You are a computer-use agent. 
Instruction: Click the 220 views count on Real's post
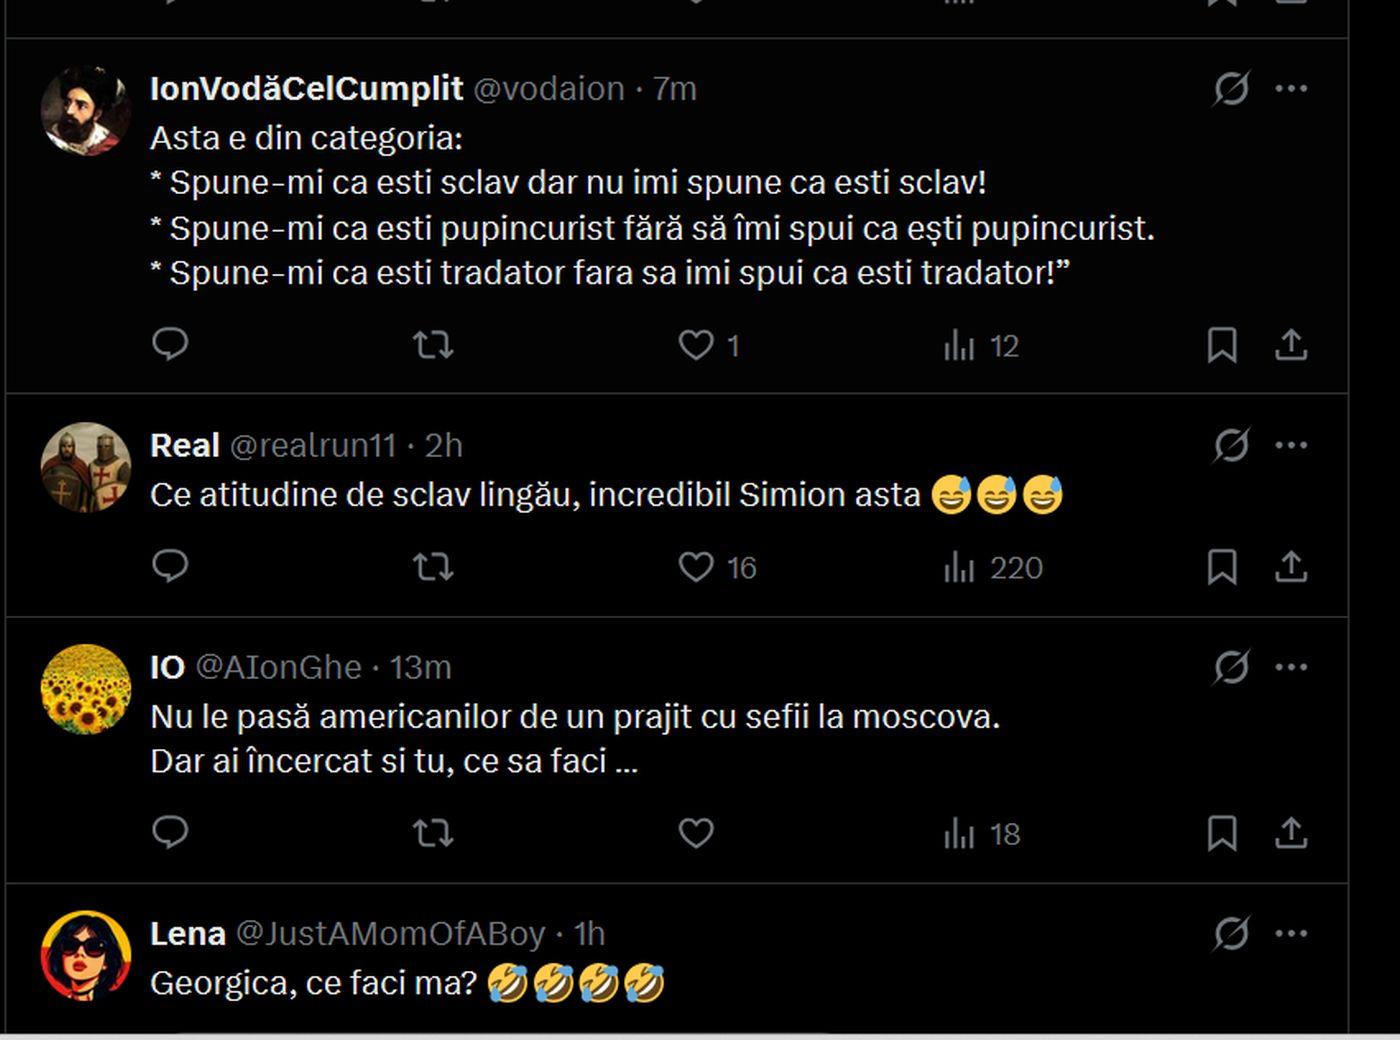coord(1018,567)
